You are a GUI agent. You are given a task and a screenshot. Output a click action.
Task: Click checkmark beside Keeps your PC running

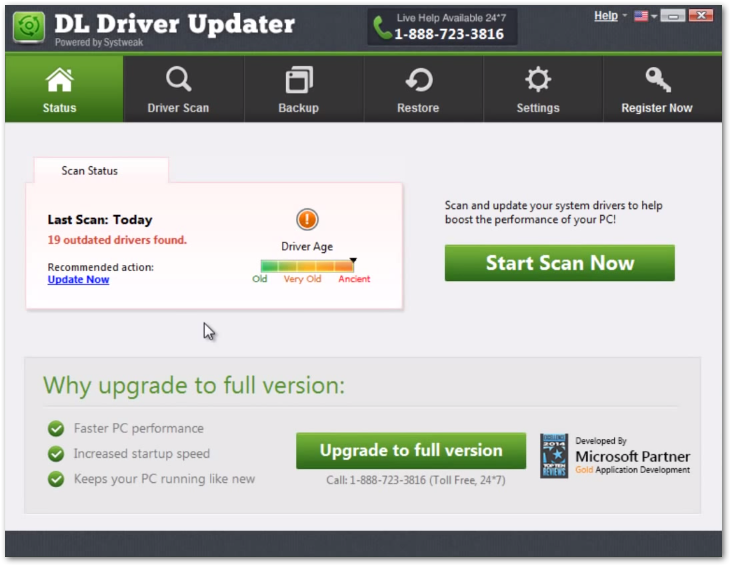click(56, 478)
